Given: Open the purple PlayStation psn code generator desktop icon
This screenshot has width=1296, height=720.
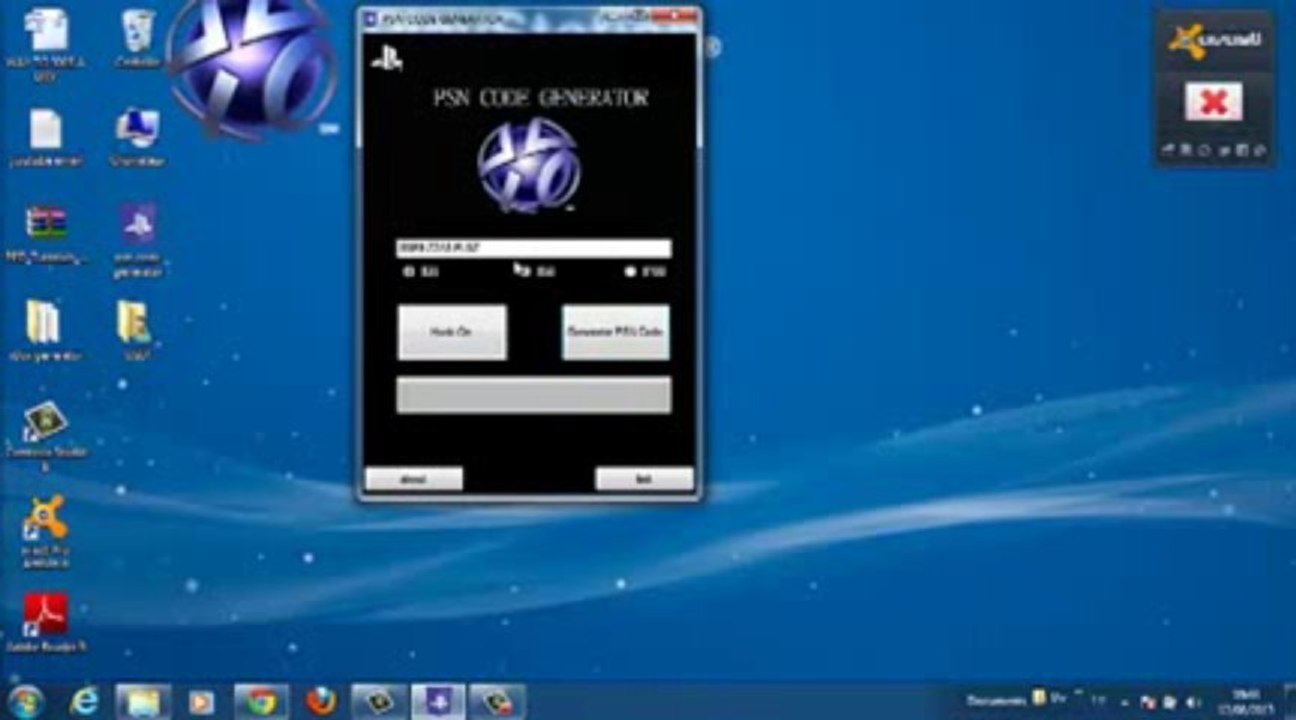Looking at the screenshot, I should tap(138, 240).
